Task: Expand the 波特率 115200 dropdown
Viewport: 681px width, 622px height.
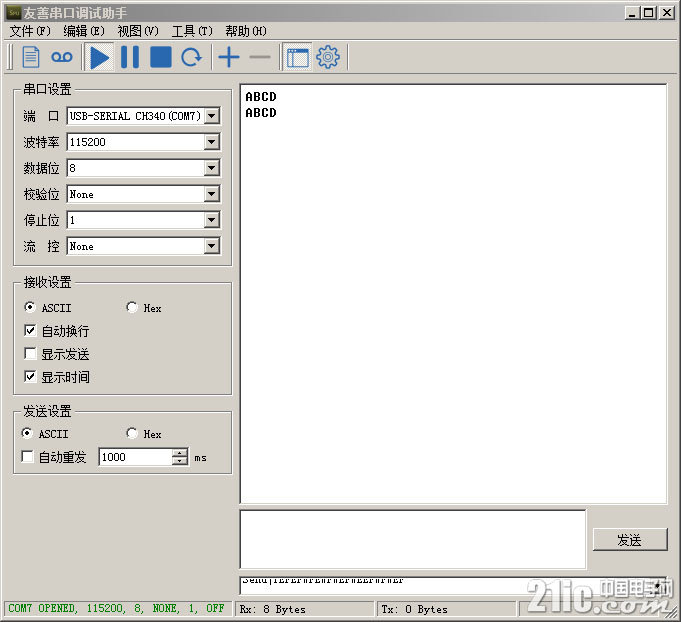Action: [x=211, y=142]
